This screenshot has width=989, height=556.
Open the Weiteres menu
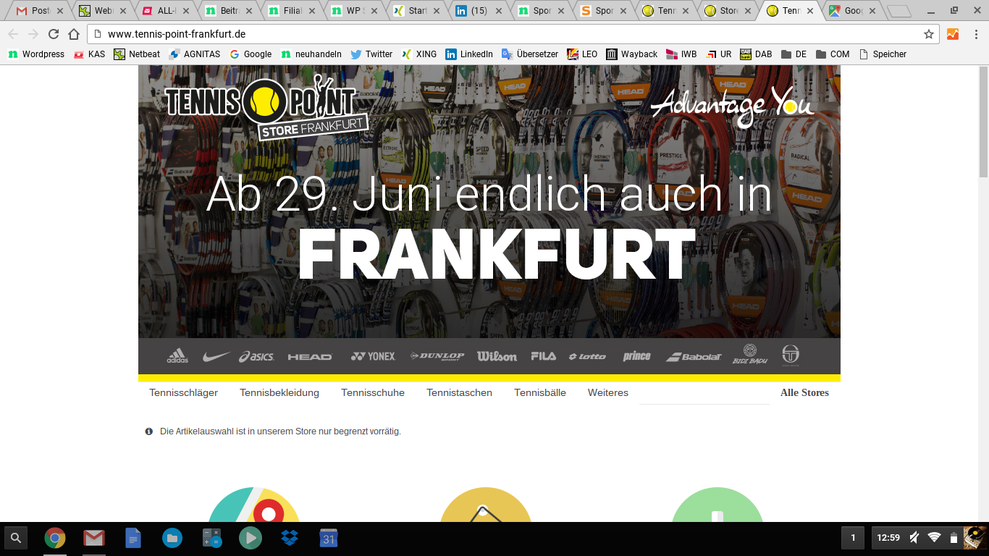pyautogui.click(x=608, y=393)
